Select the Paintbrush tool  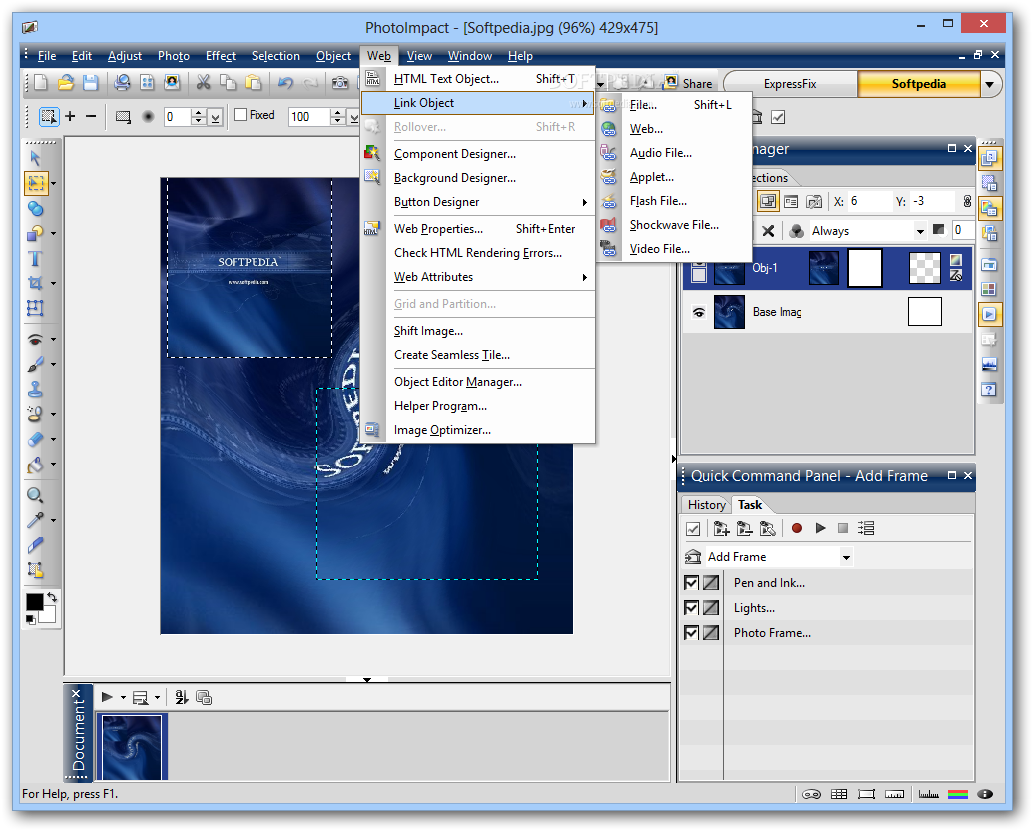click(36, 364)
